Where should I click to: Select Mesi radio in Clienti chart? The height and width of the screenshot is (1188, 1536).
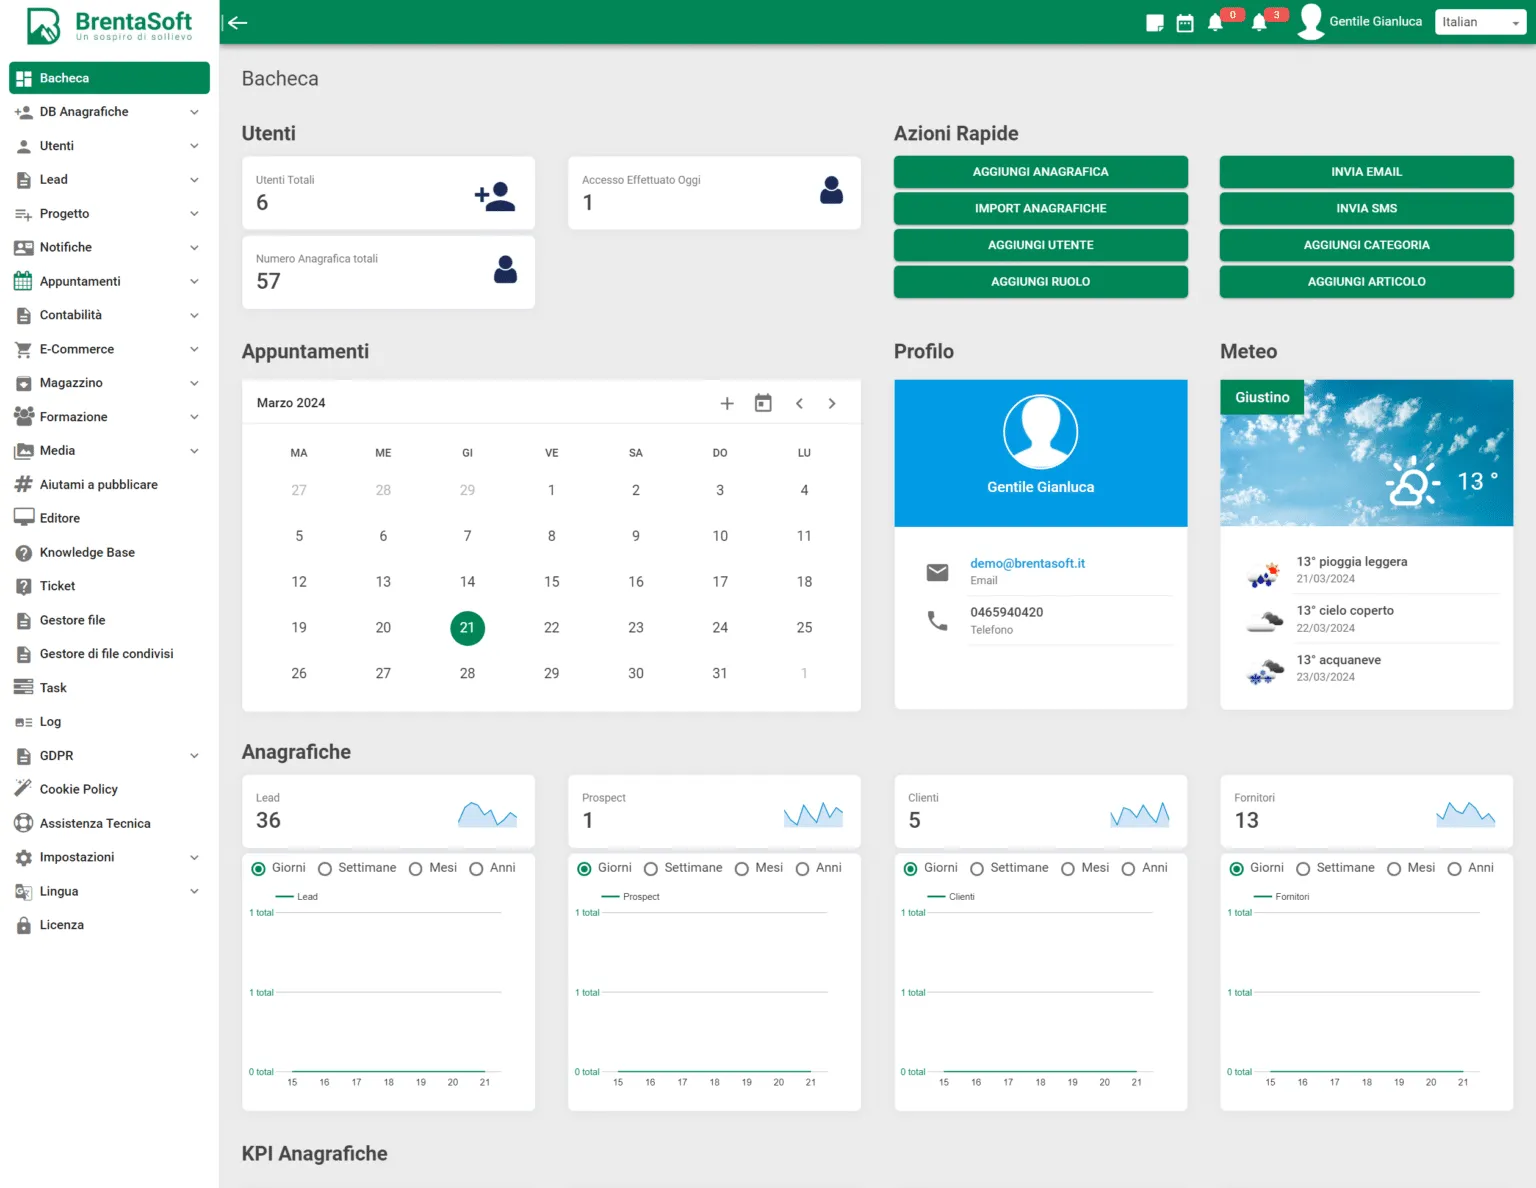coord(1068,869)
